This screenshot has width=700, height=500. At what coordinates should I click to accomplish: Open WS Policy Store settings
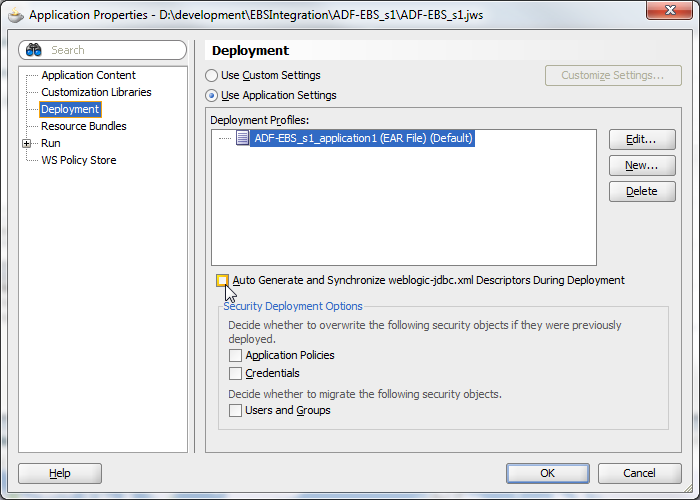coord(79,160)
